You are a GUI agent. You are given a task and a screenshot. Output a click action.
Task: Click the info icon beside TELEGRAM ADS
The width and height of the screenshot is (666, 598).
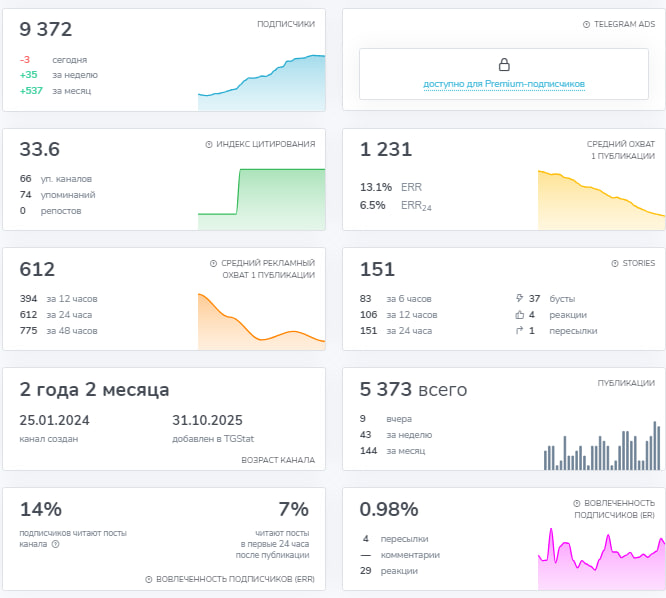[586, 24]
